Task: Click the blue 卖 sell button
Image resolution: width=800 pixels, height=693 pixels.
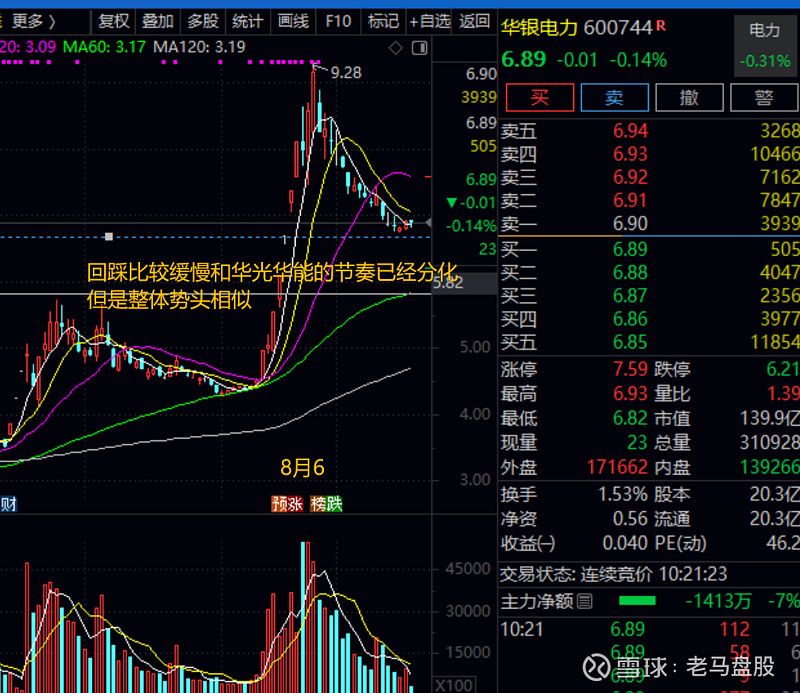Action: [614, 97]
